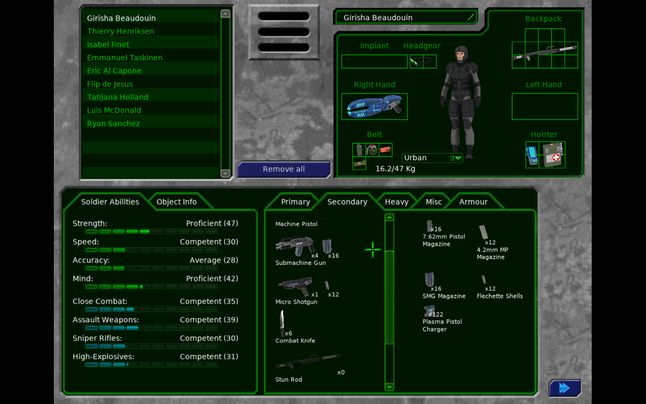Go to next screen with blue arrow button
646x404 pixels.
[564, 388]
